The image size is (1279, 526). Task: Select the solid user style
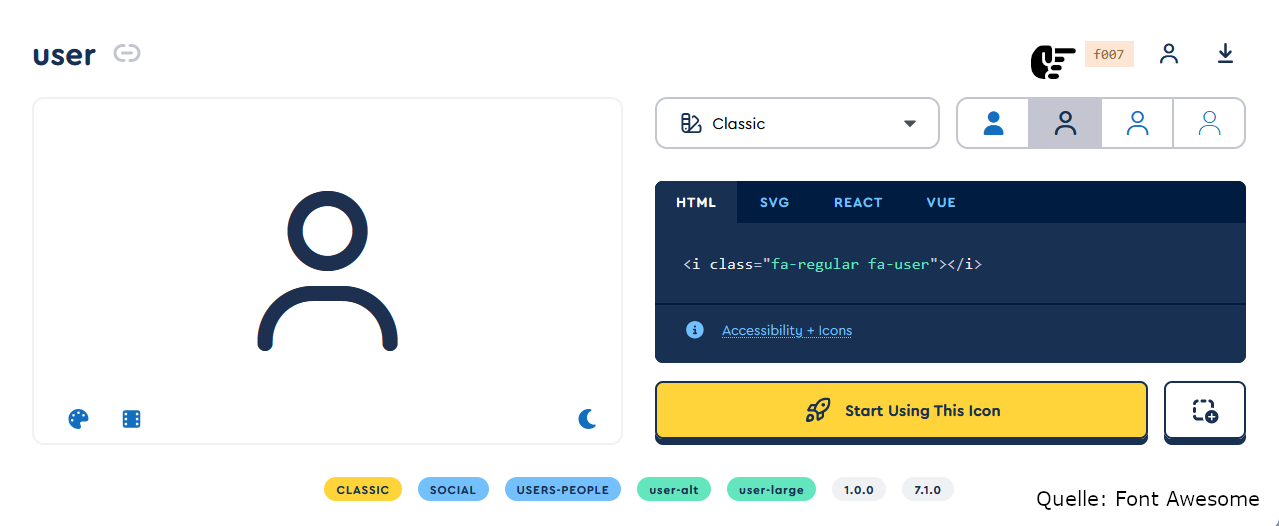click(993, 123)
